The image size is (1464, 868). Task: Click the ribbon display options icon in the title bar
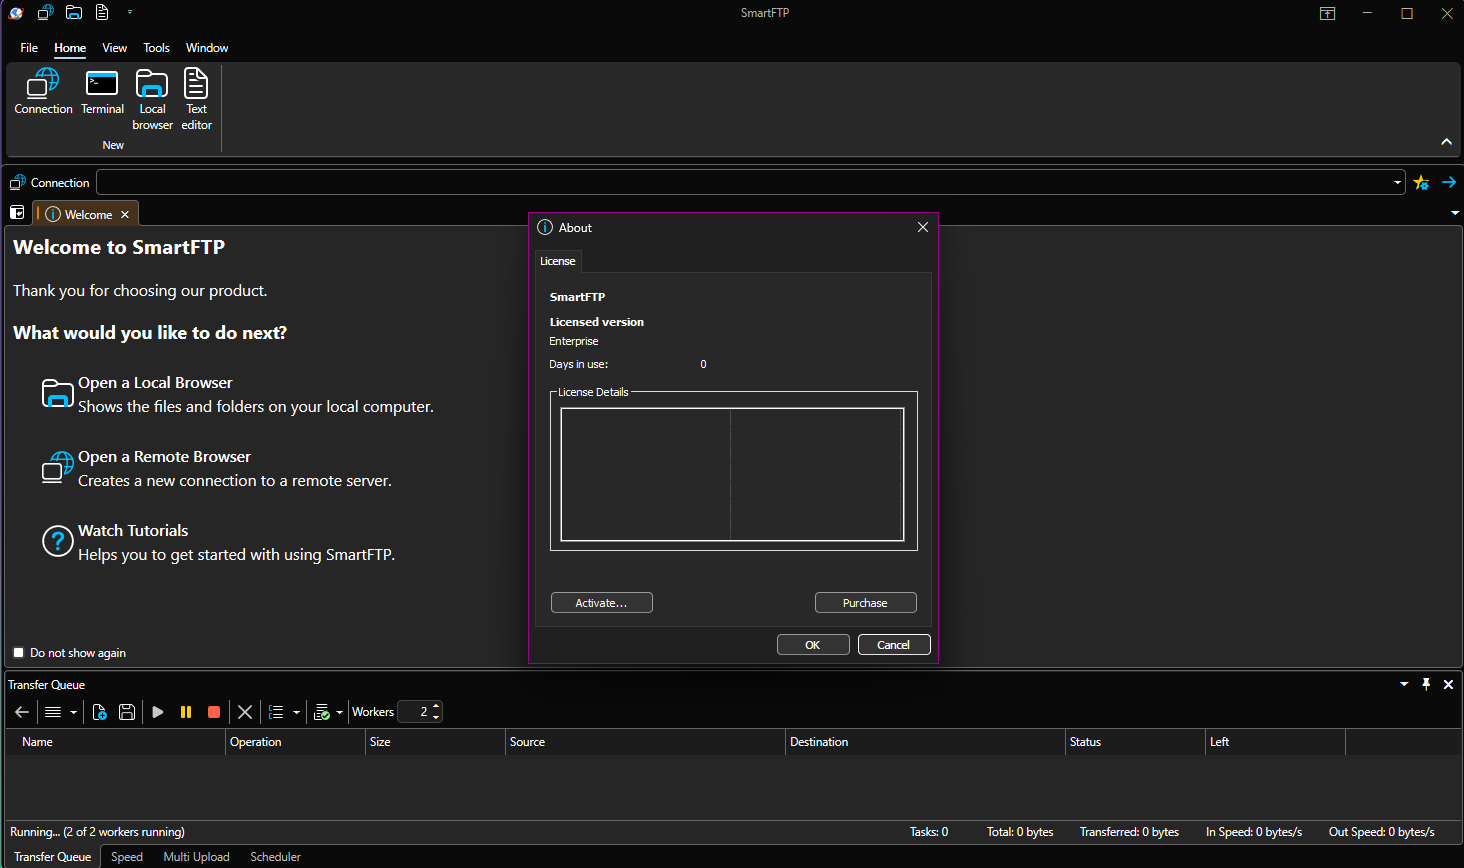[x=1328, y=13]
